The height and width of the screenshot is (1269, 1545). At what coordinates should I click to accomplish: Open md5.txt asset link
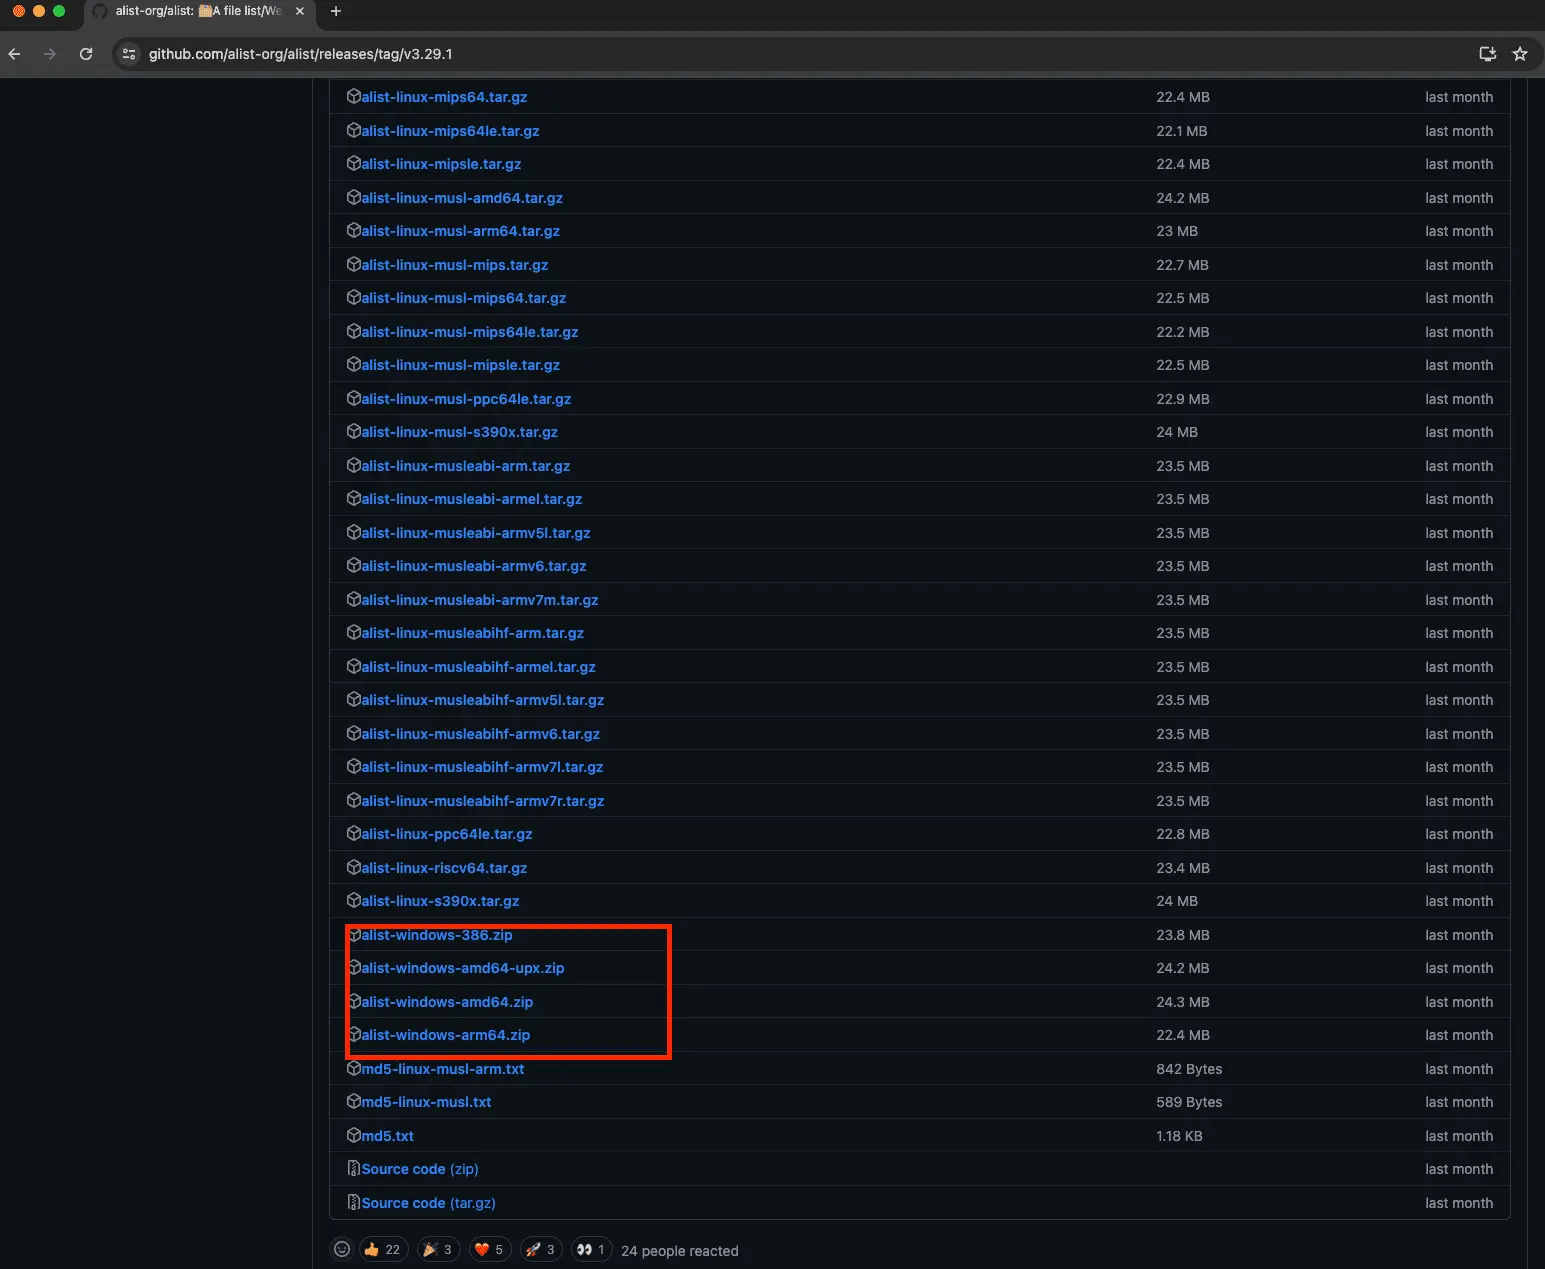(x=387, y=1136)
